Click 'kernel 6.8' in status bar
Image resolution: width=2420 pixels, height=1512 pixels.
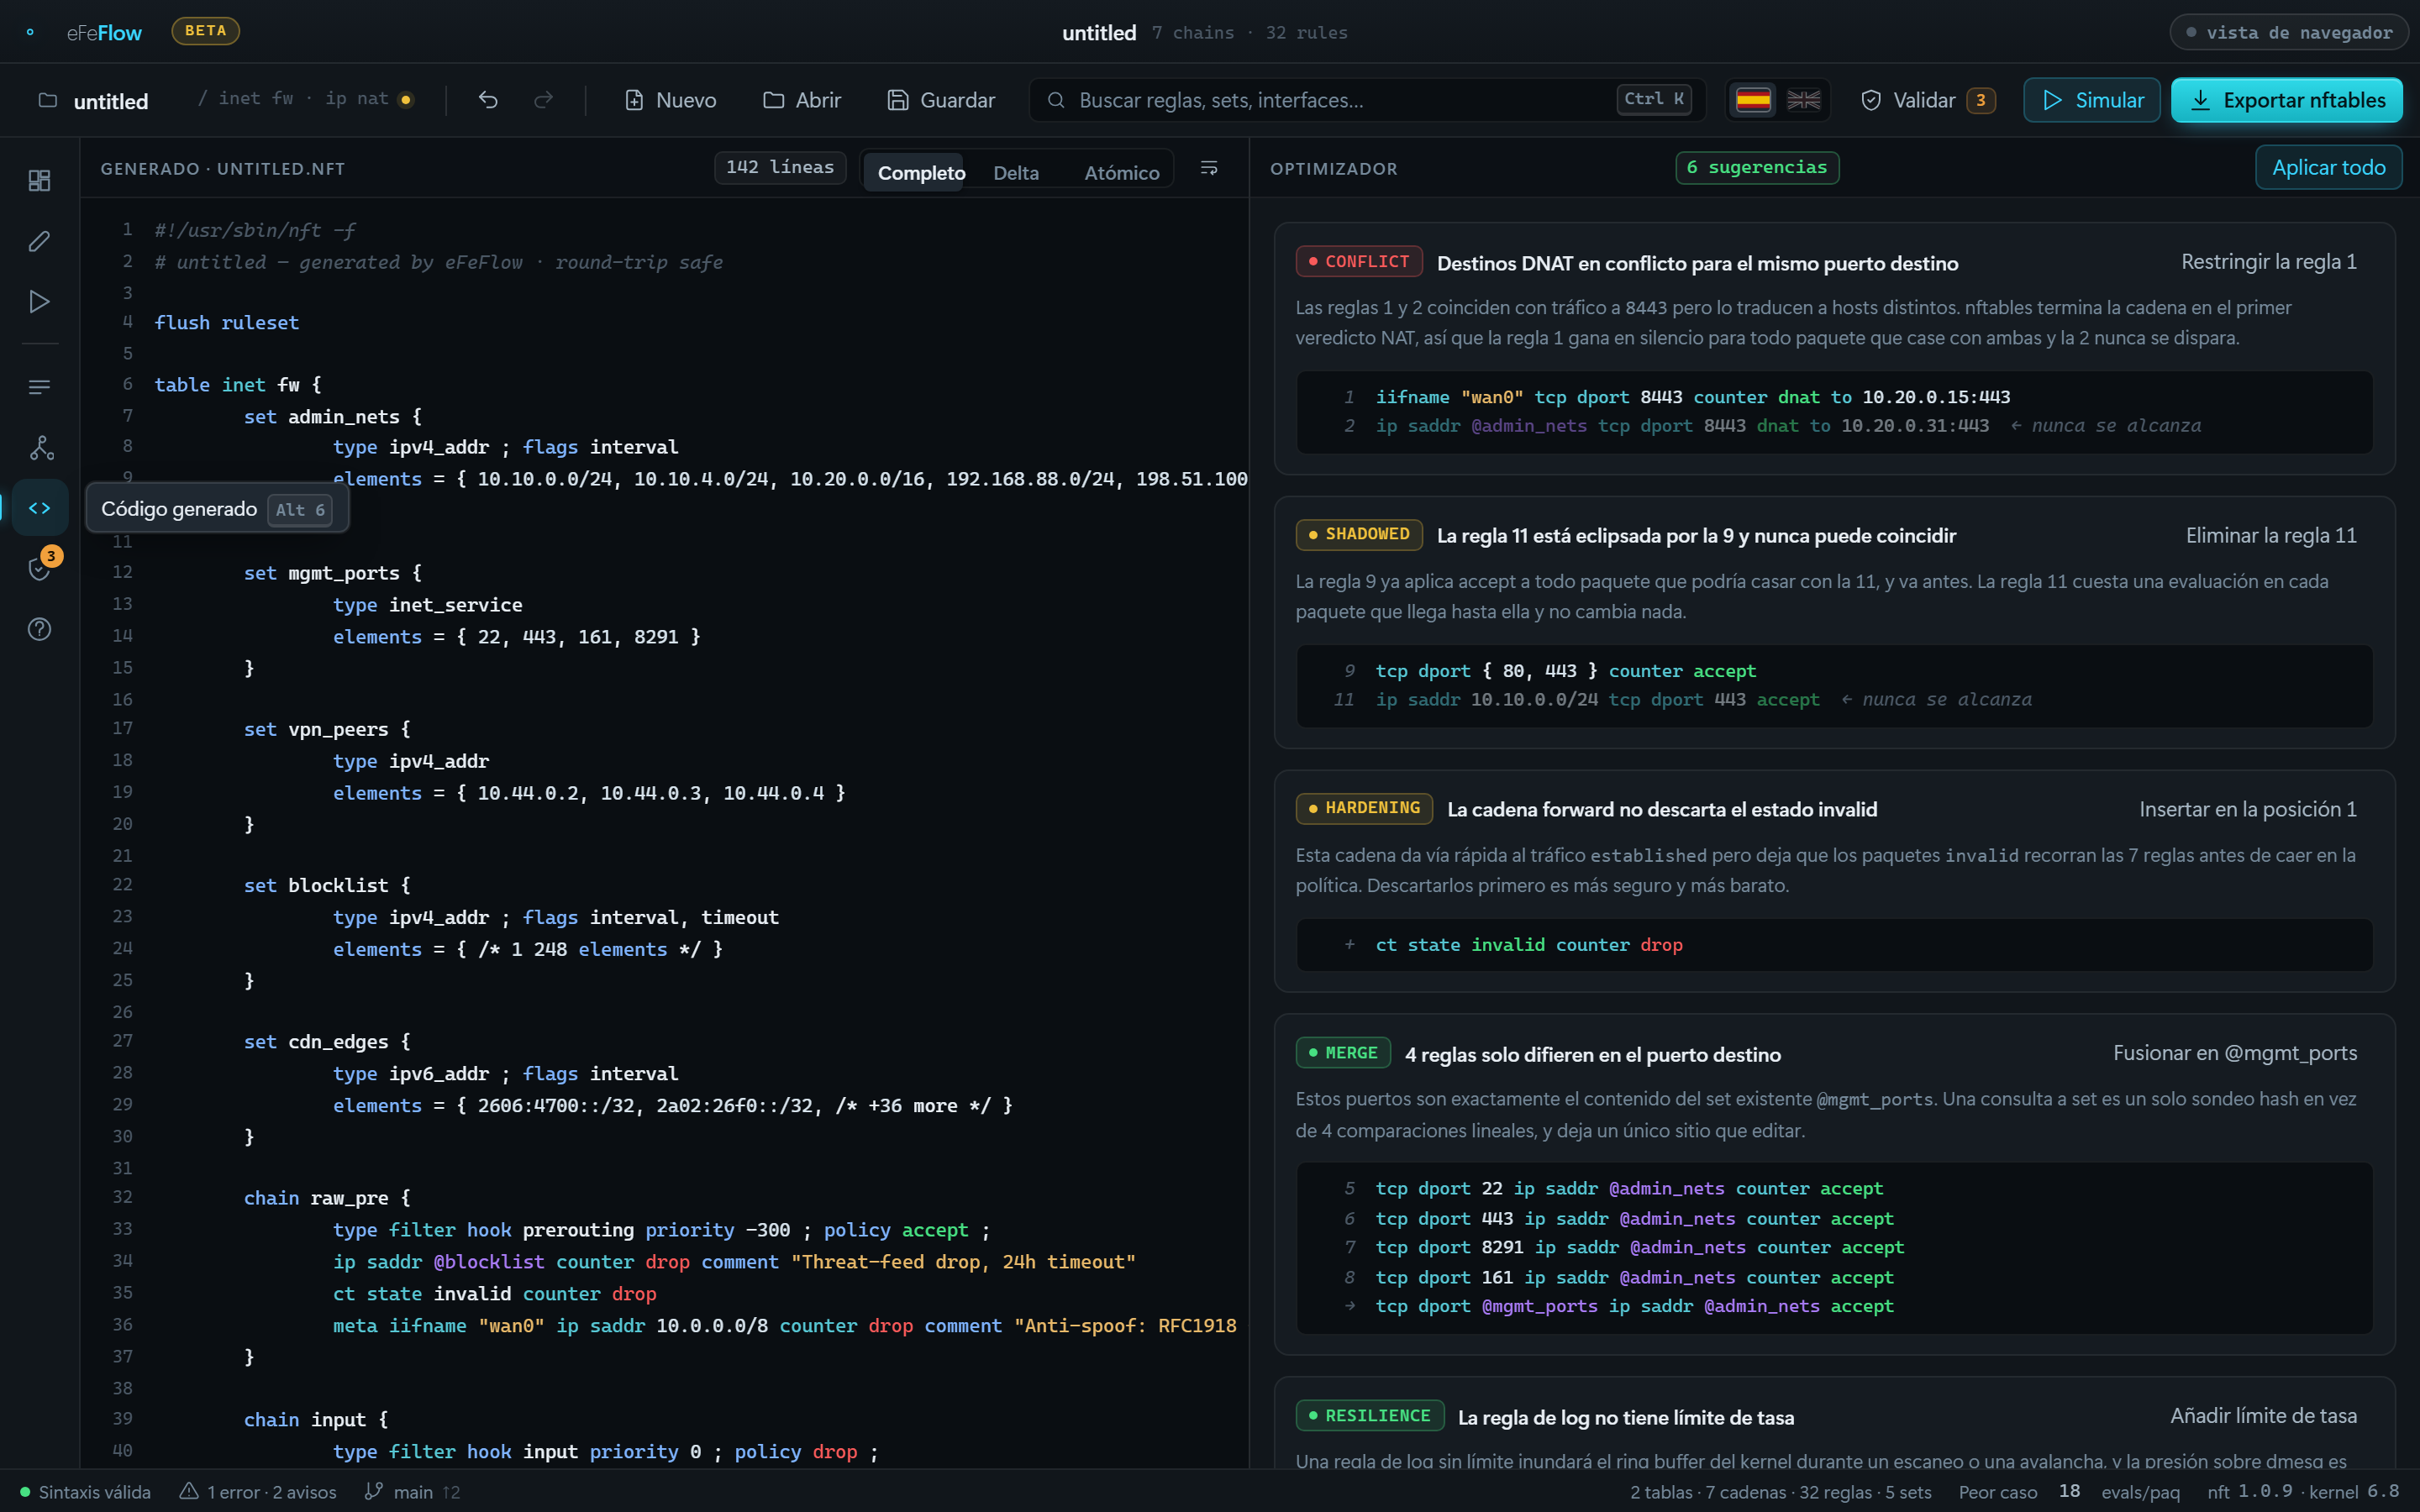[2354, 1492]
